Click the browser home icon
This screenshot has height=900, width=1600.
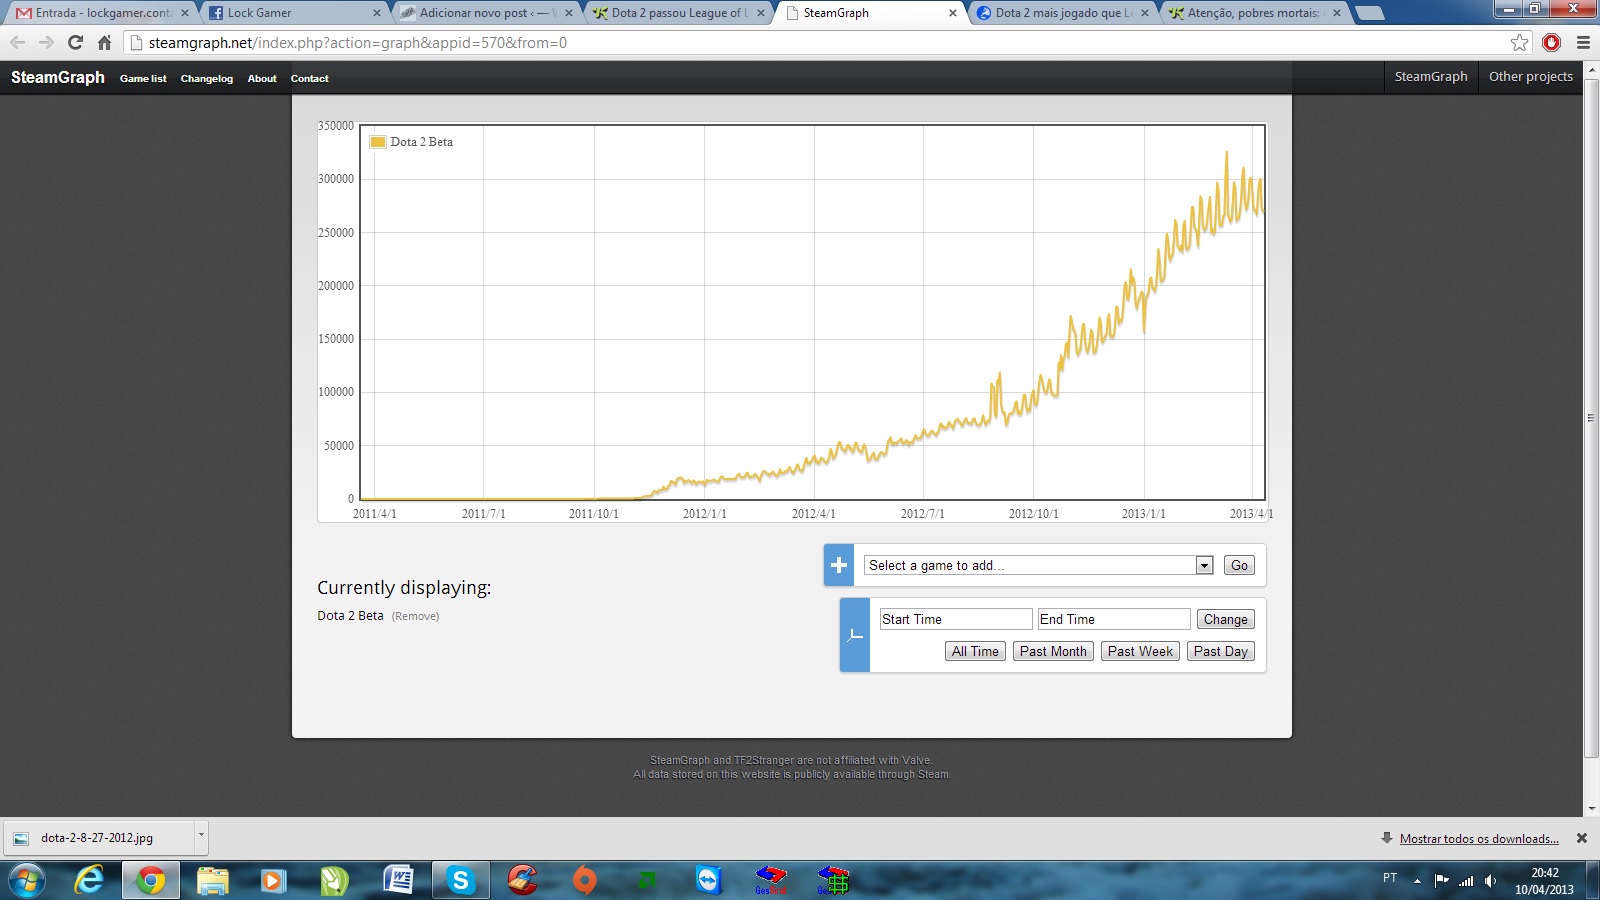104,43
